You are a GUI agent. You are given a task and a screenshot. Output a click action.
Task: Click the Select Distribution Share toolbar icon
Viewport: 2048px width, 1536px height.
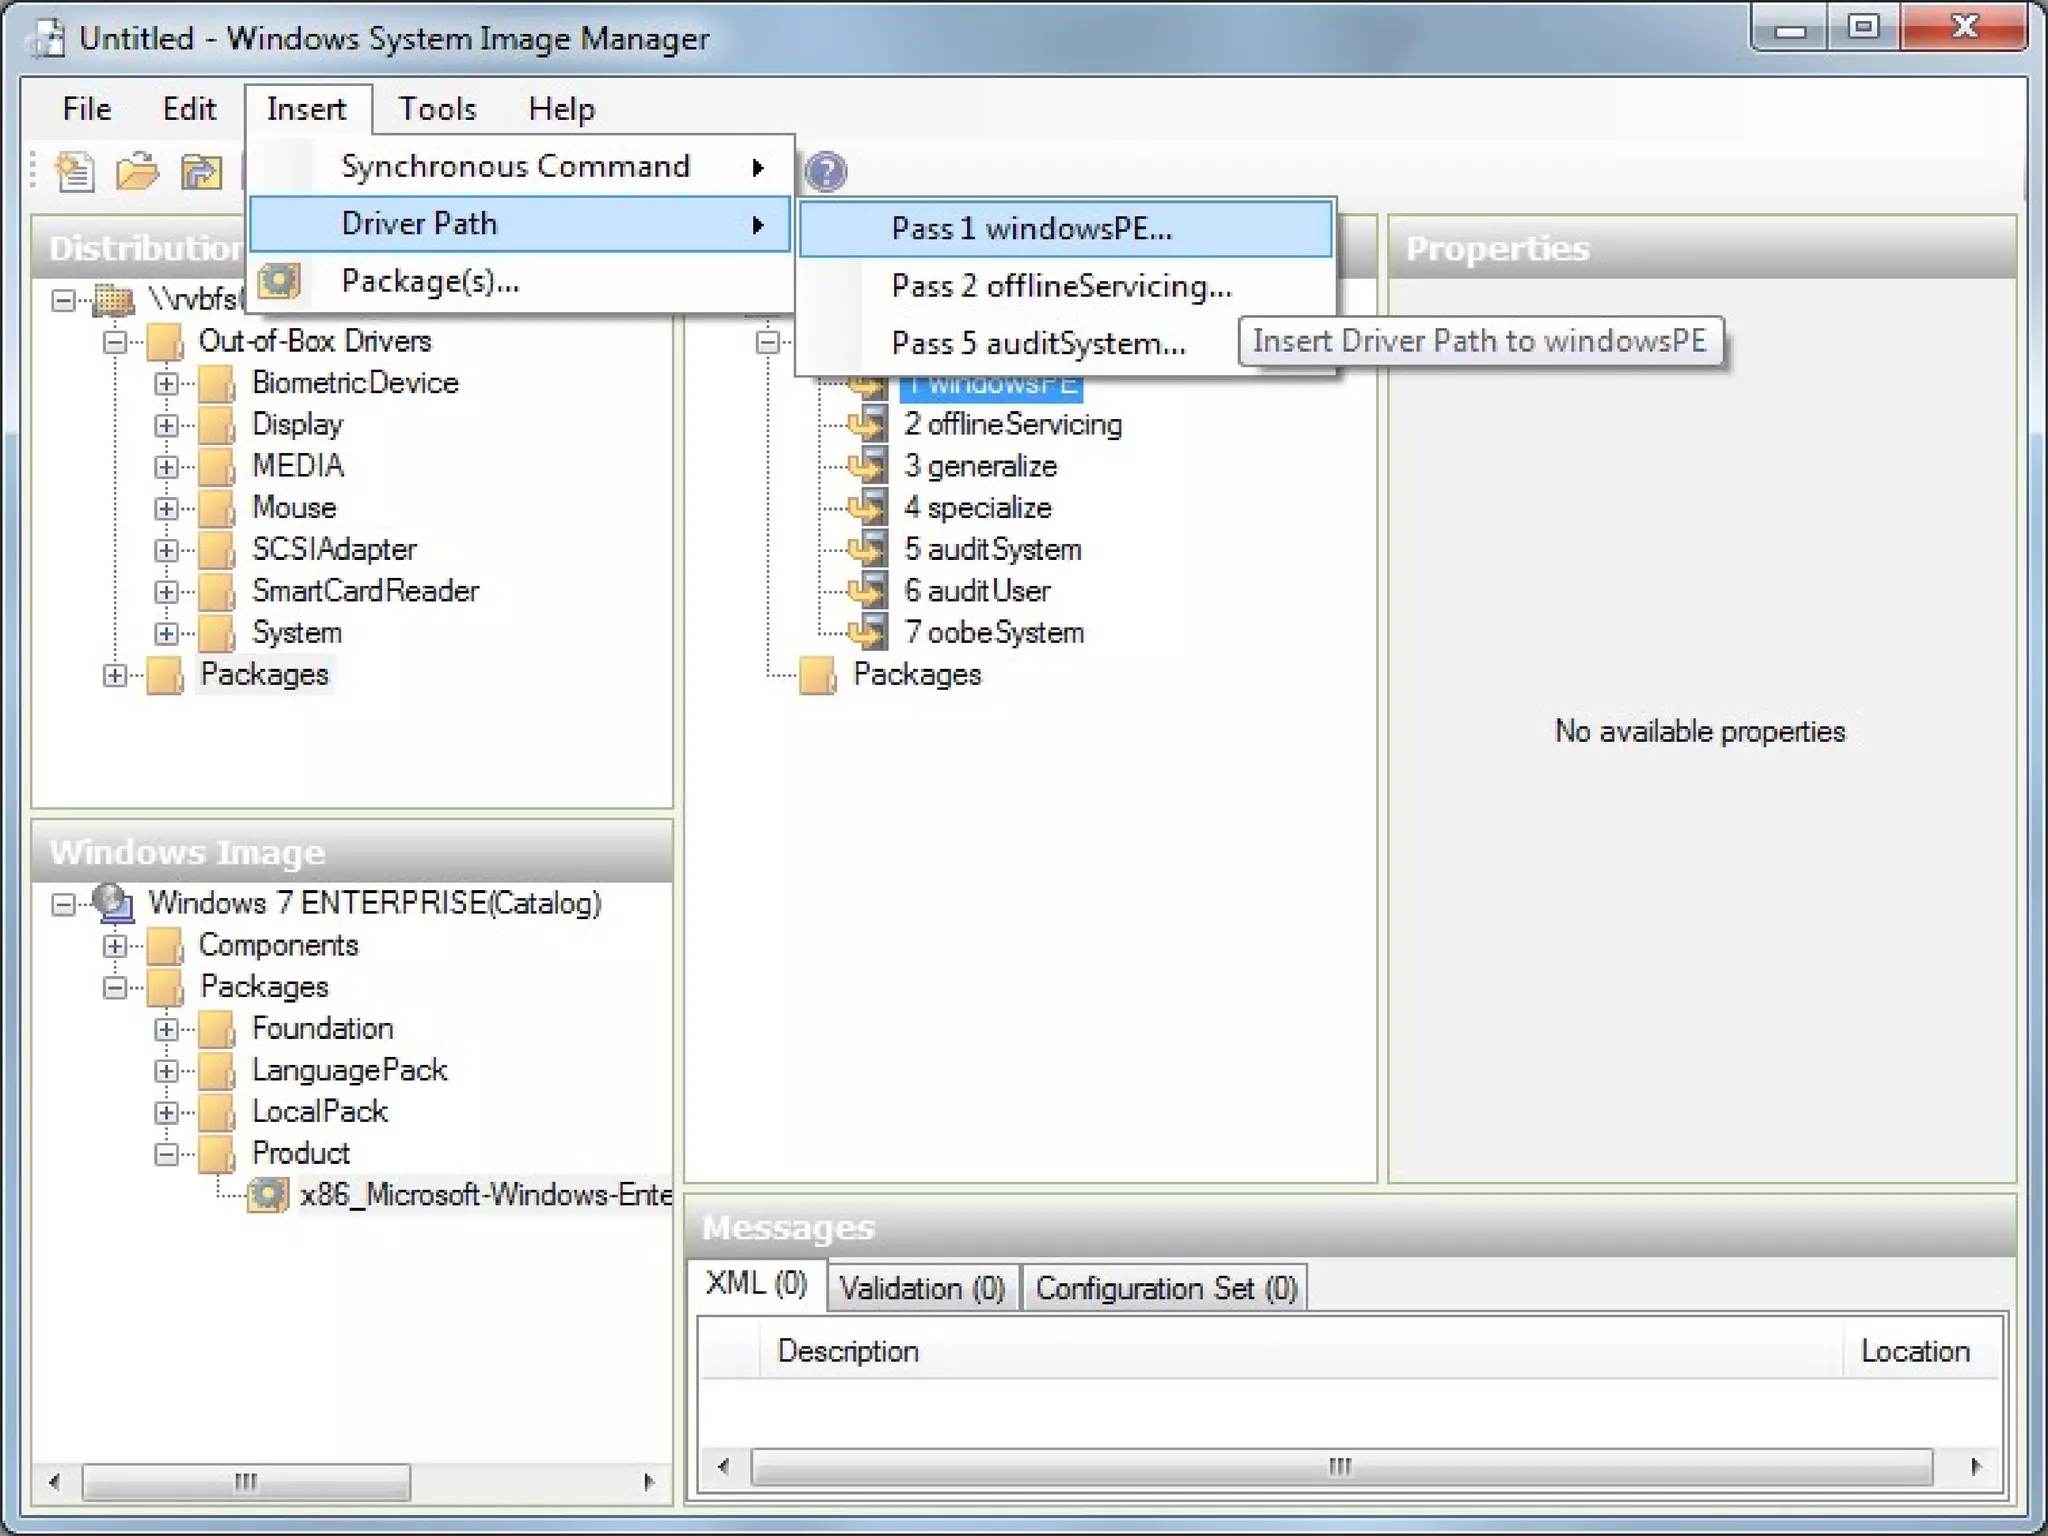[201, 172]
